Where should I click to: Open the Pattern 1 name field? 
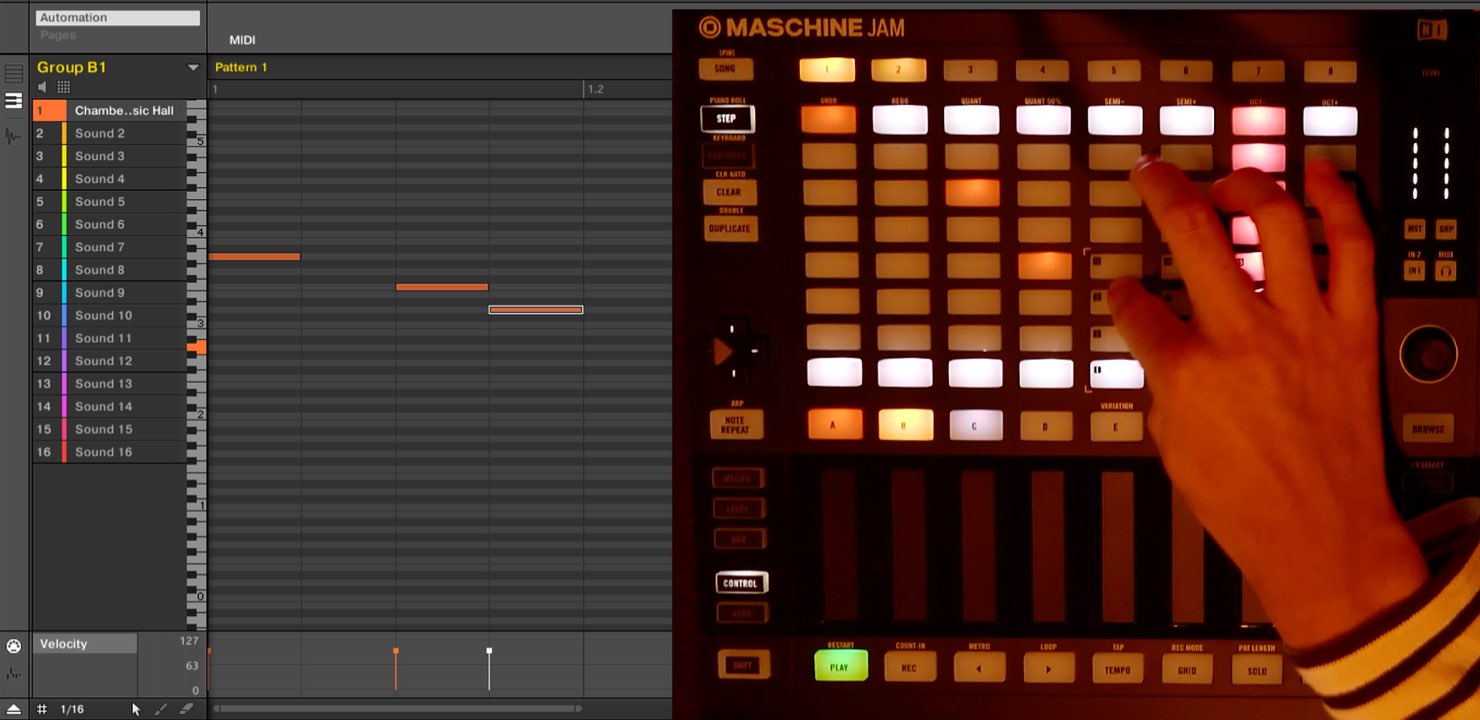pos(241,67)
